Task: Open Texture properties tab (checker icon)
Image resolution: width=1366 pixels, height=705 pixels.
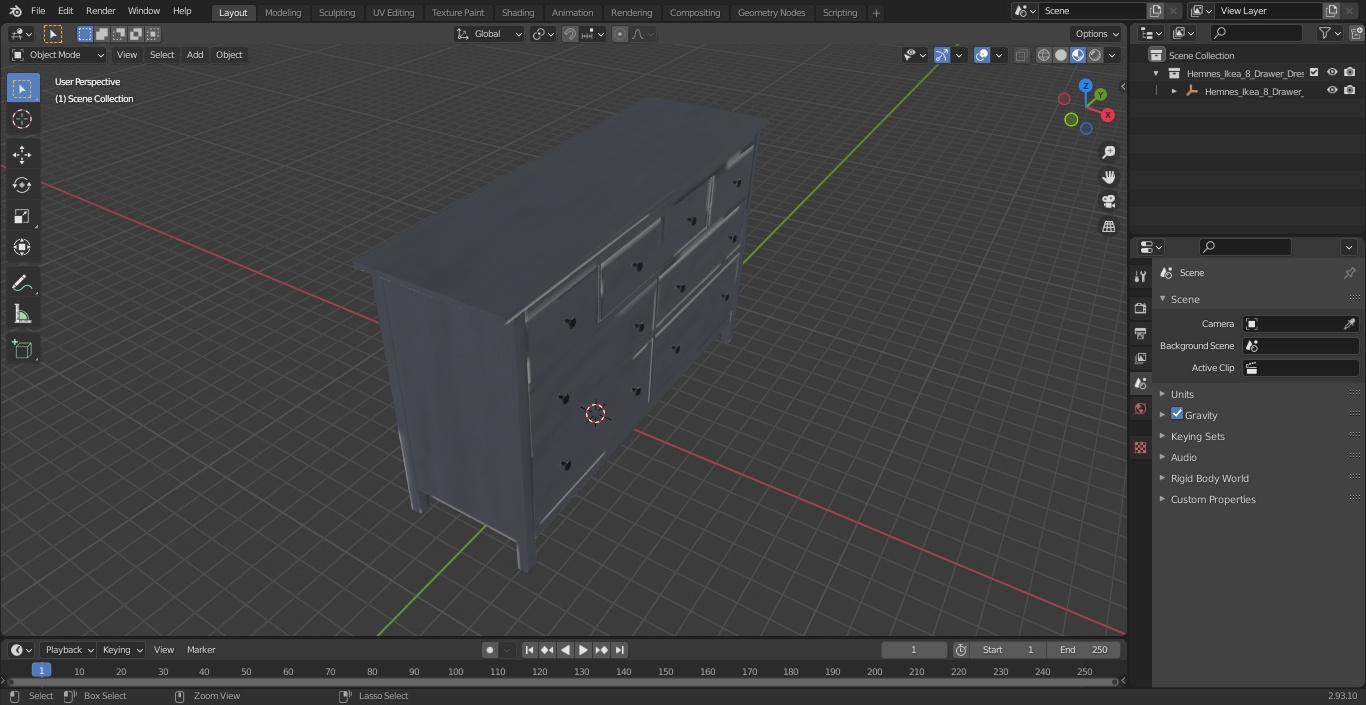Action: (x=1140, y=447)
